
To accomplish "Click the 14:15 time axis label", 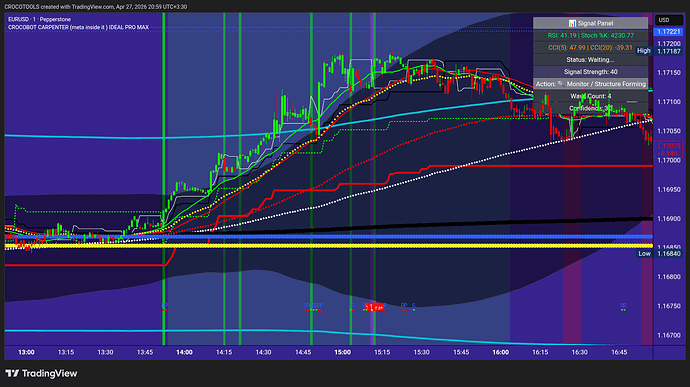I will (224, 352).
